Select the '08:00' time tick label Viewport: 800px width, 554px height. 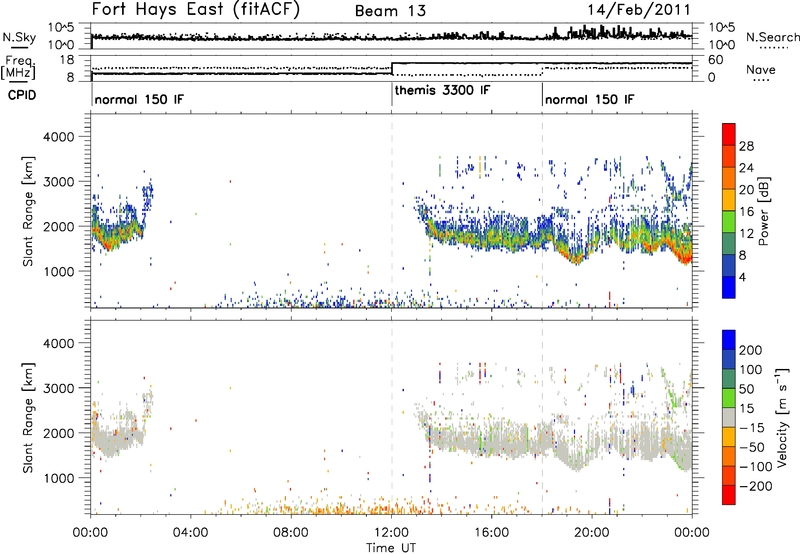point(291,533)
